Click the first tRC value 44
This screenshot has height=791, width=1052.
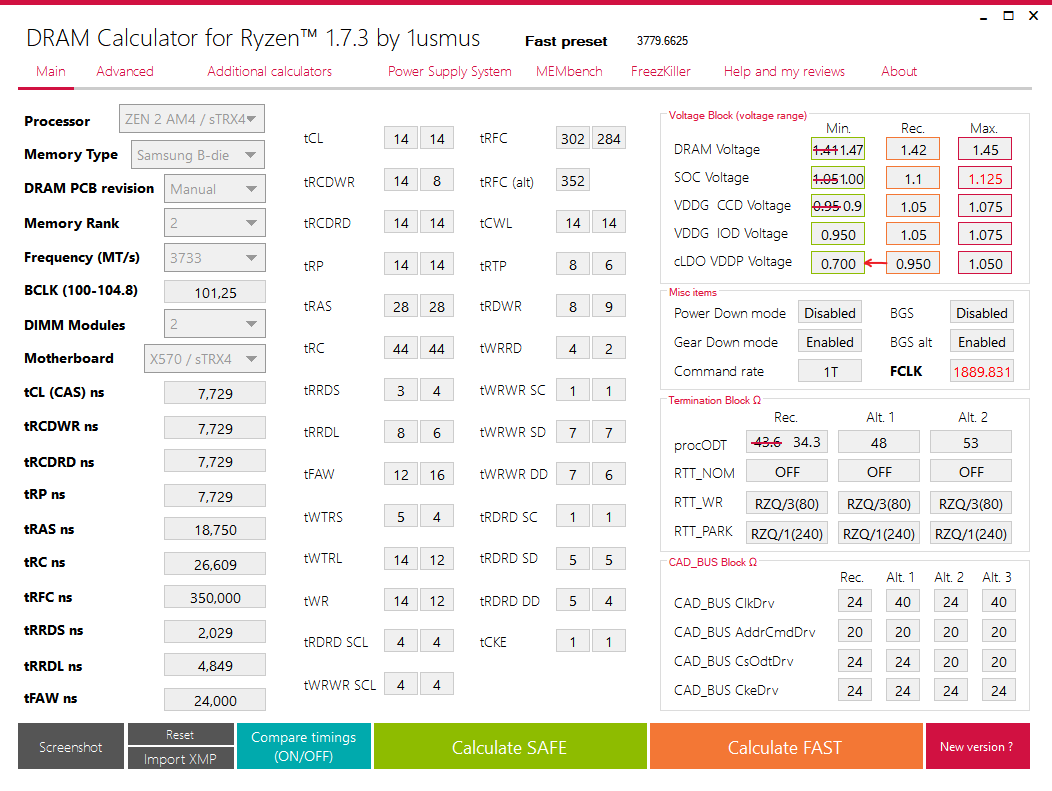[x=401, y=348]
